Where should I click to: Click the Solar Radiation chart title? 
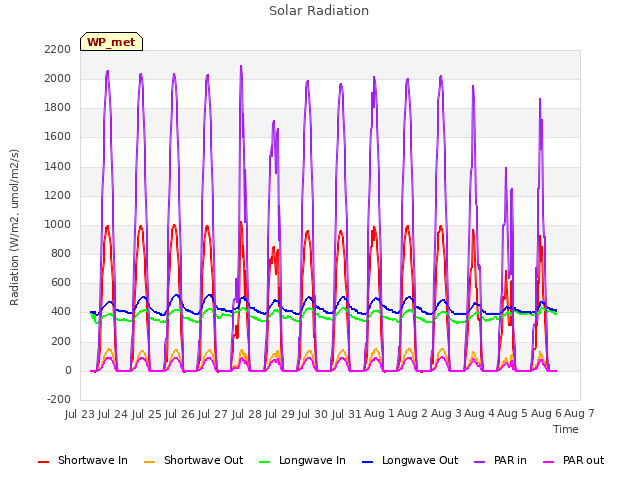(x=319, y=11)
